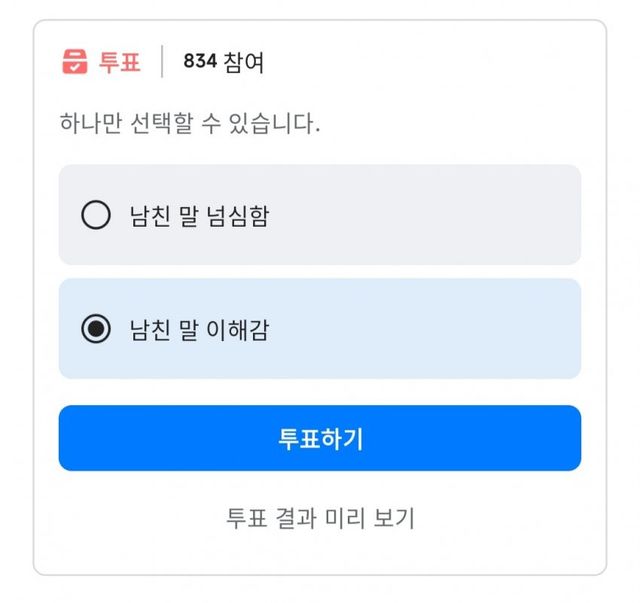Click the filled radio circle for 남친 말 이해감
The height and width of the screenshot is (603, 640).
pyautogui.click(x=96, y=329)
